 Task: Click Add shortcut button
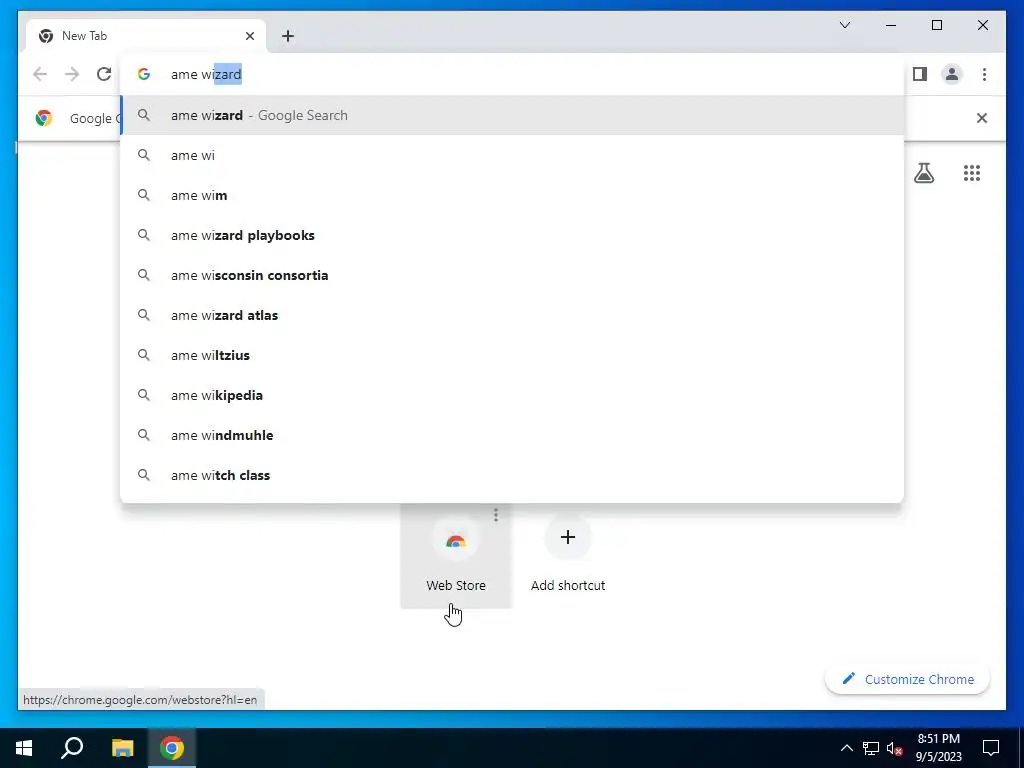pyautogui.click(x=568, y=555)
